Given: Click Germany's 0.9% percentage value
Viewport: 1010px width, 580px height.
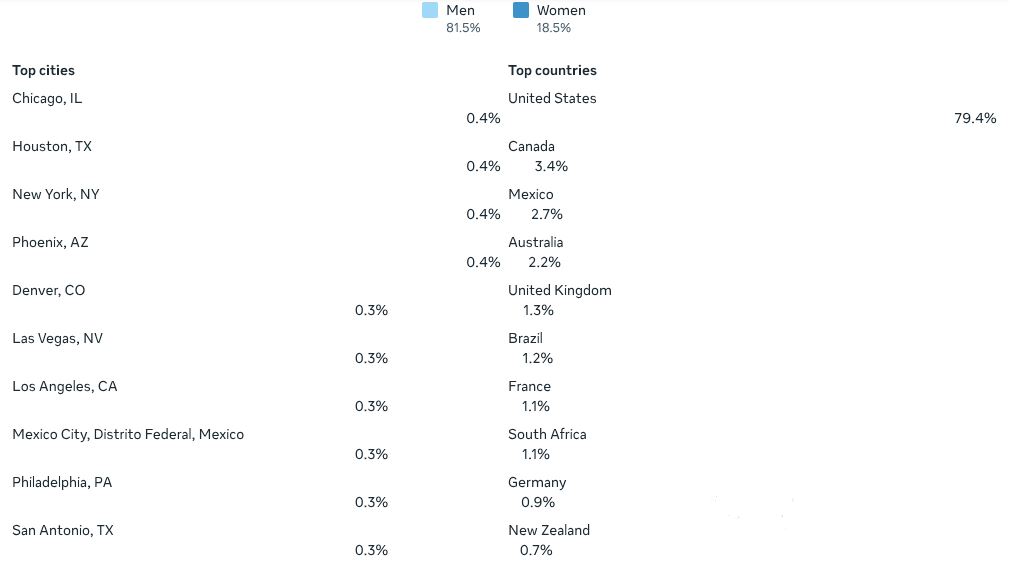Looking at the screenshot, I should click(x=538, y=502).
